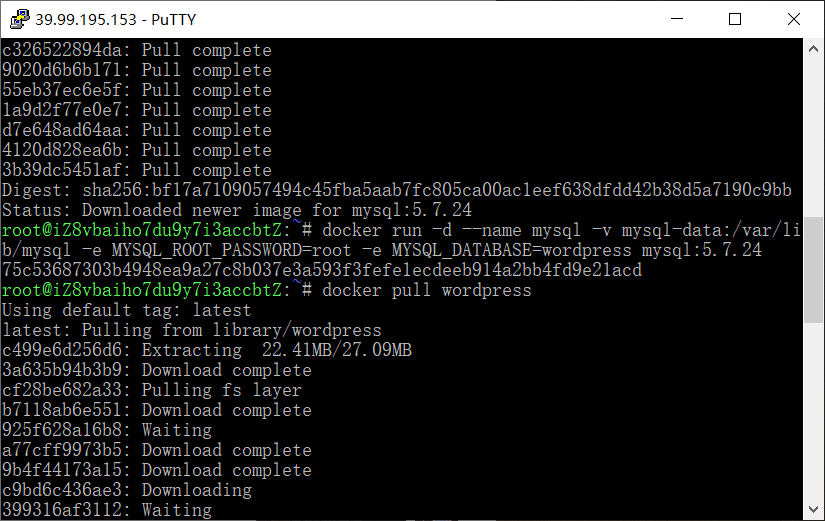
Task: Click the Status: Downloaded newer image line
Action: pos(237,210)
